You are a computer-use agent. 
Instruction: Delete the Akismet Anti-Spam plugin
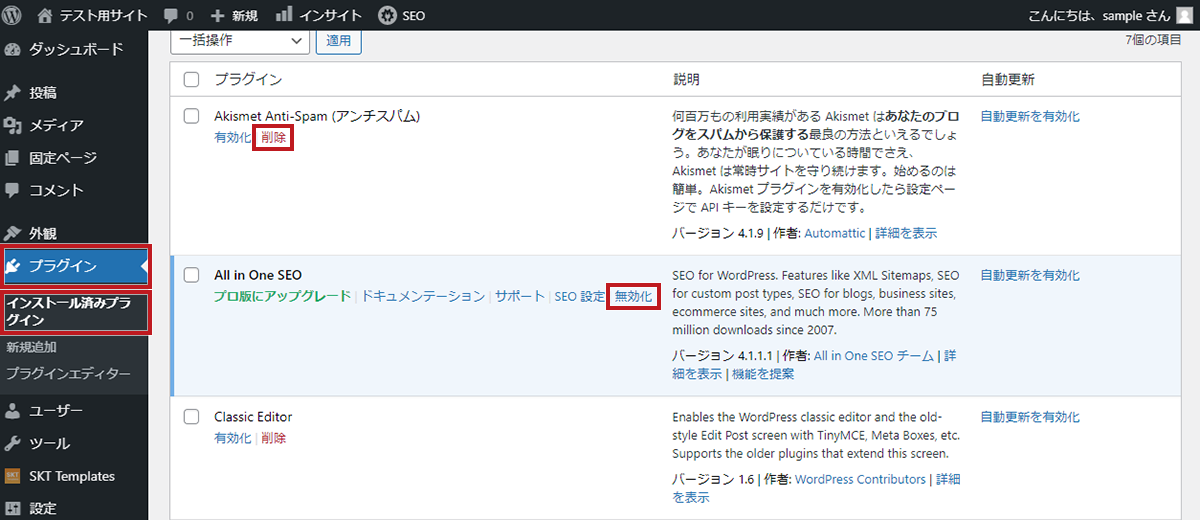[273, 138]
